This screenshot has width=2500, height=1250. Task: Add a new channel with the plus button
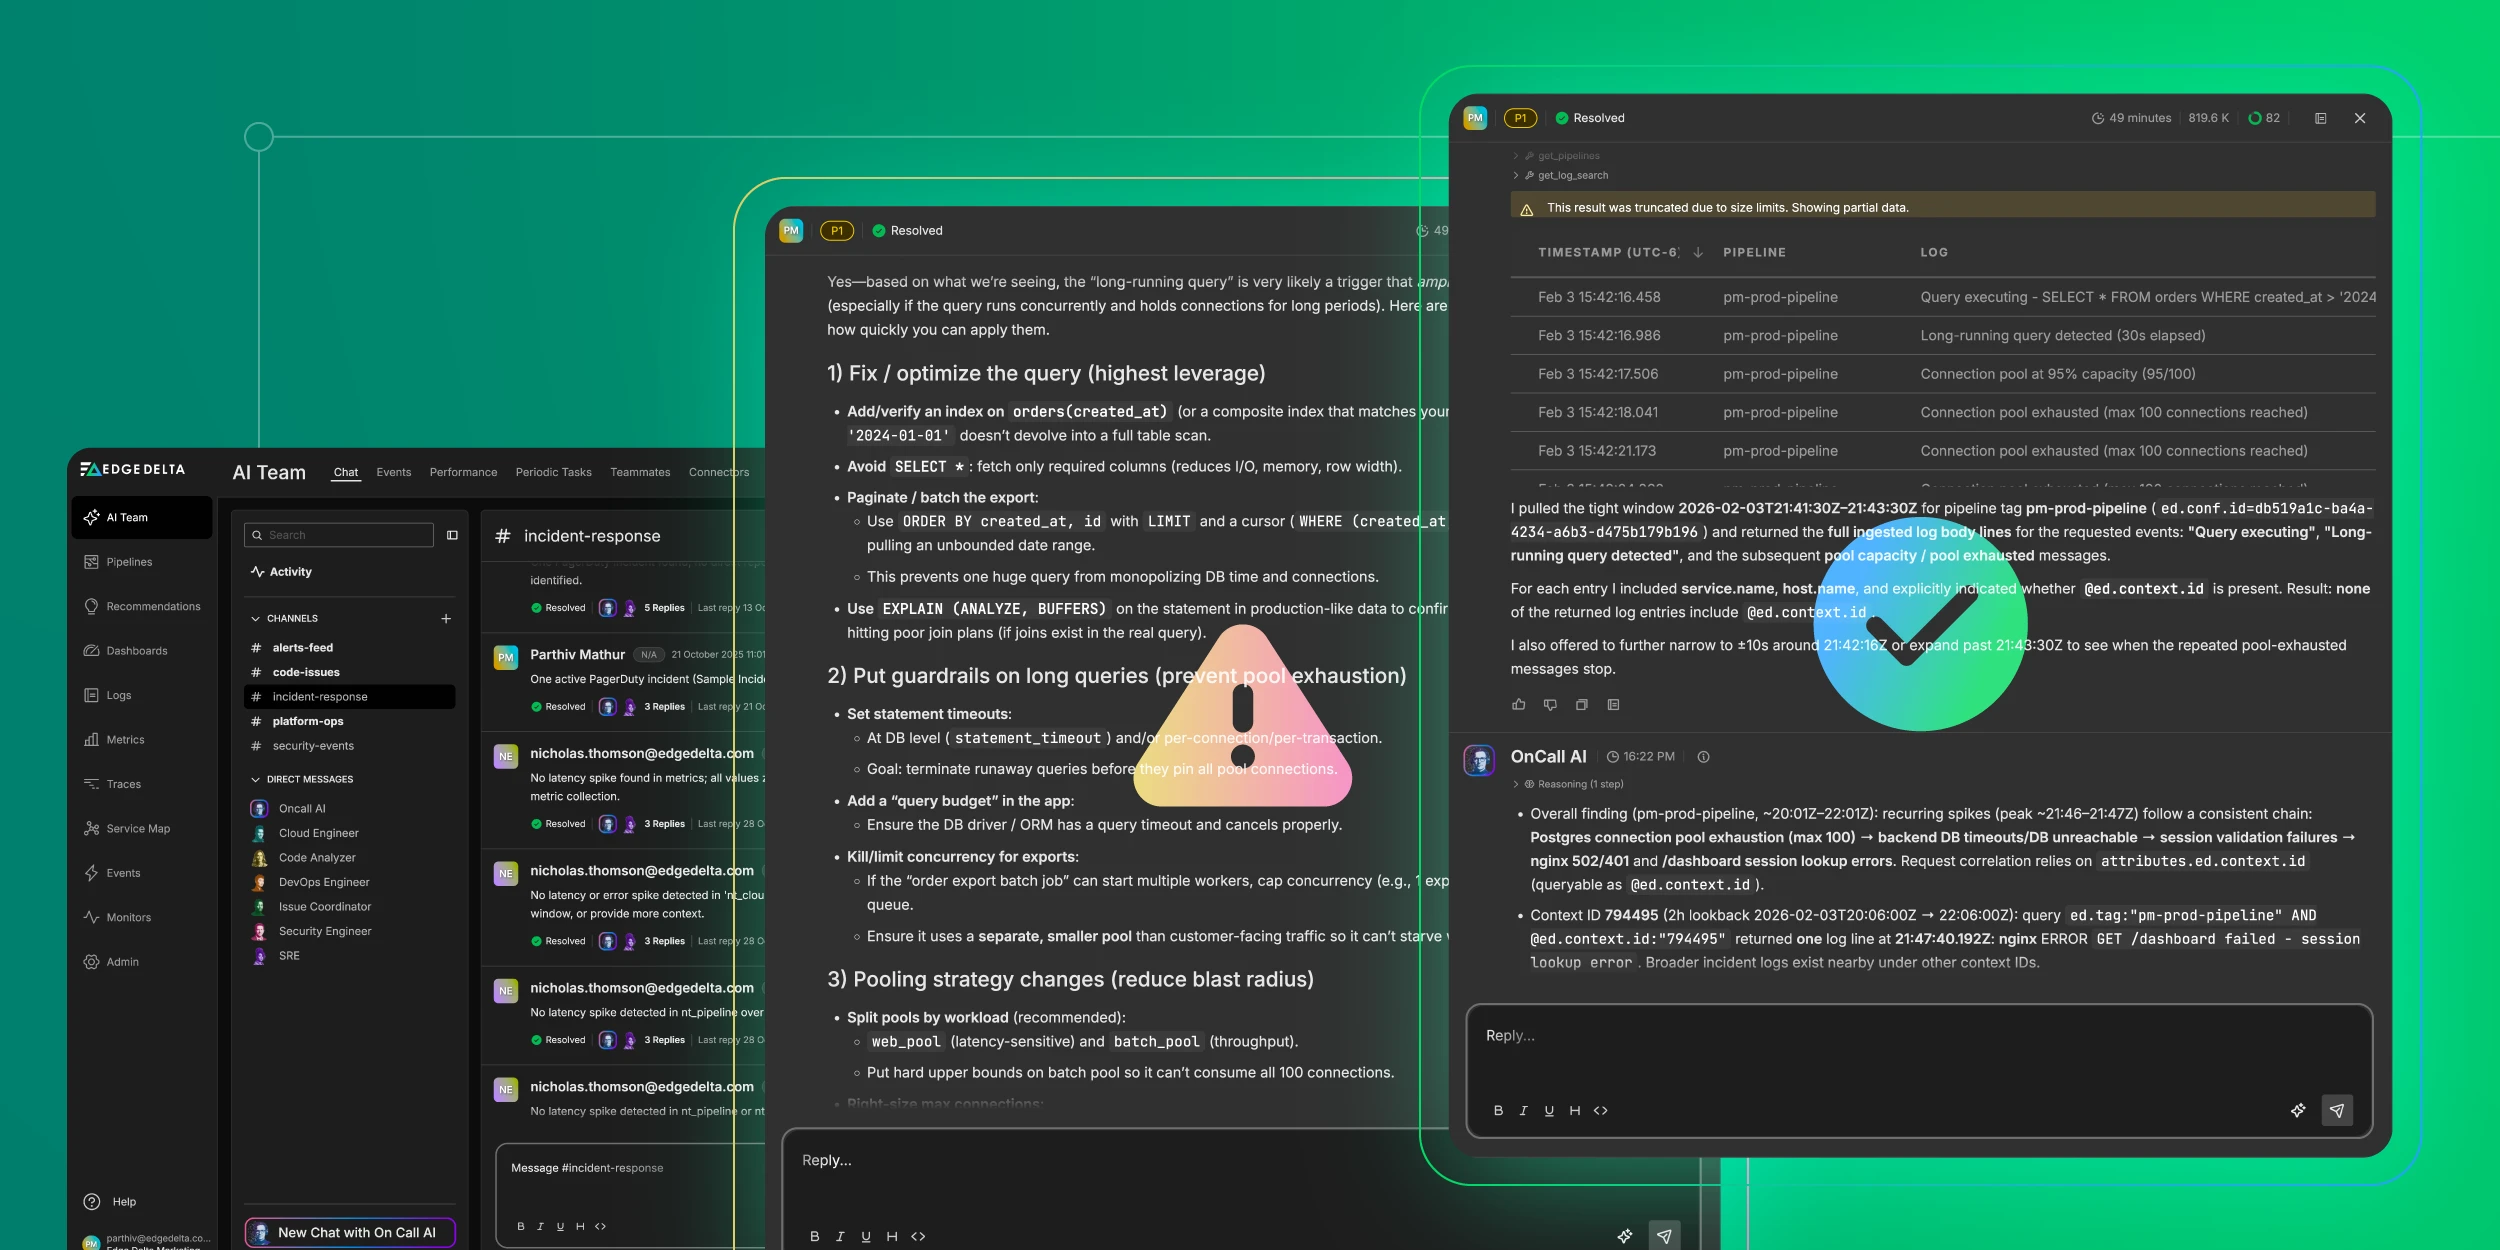446,618
